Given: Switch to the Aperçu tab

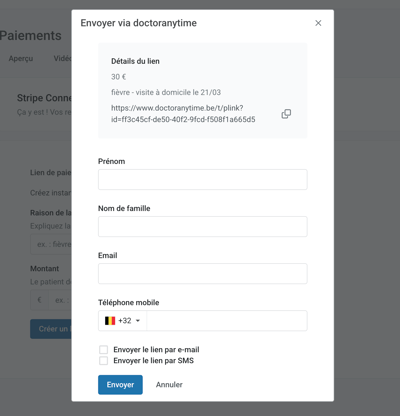Looking at the screenshot, I should pos(21,58).
